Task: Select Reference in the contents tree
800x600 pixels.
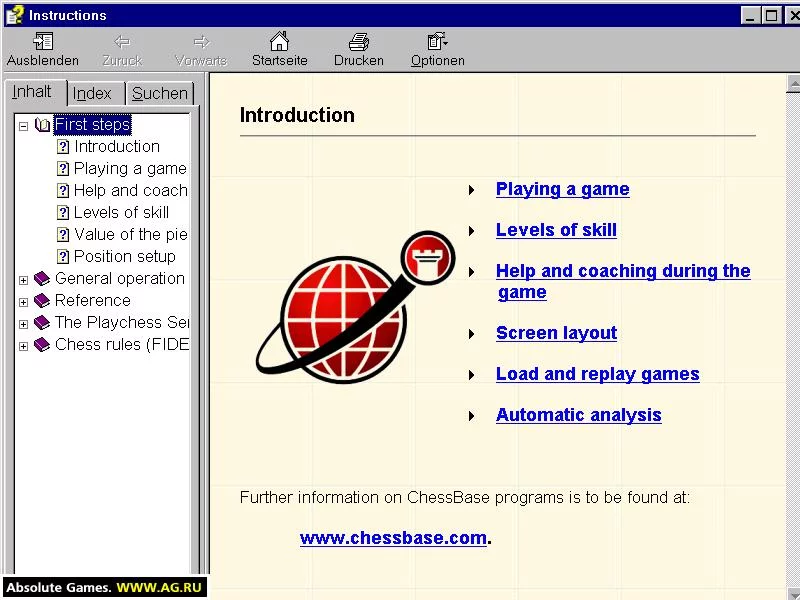Action: tap(92, 301)
